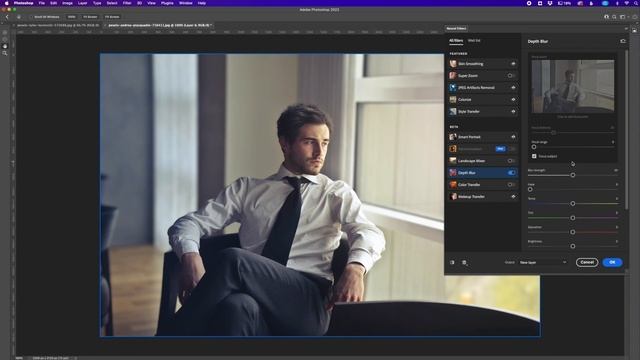Select the Hand tool in the left toolbar
This screenshot has width=640, height=360.
(x=5, y=46)
